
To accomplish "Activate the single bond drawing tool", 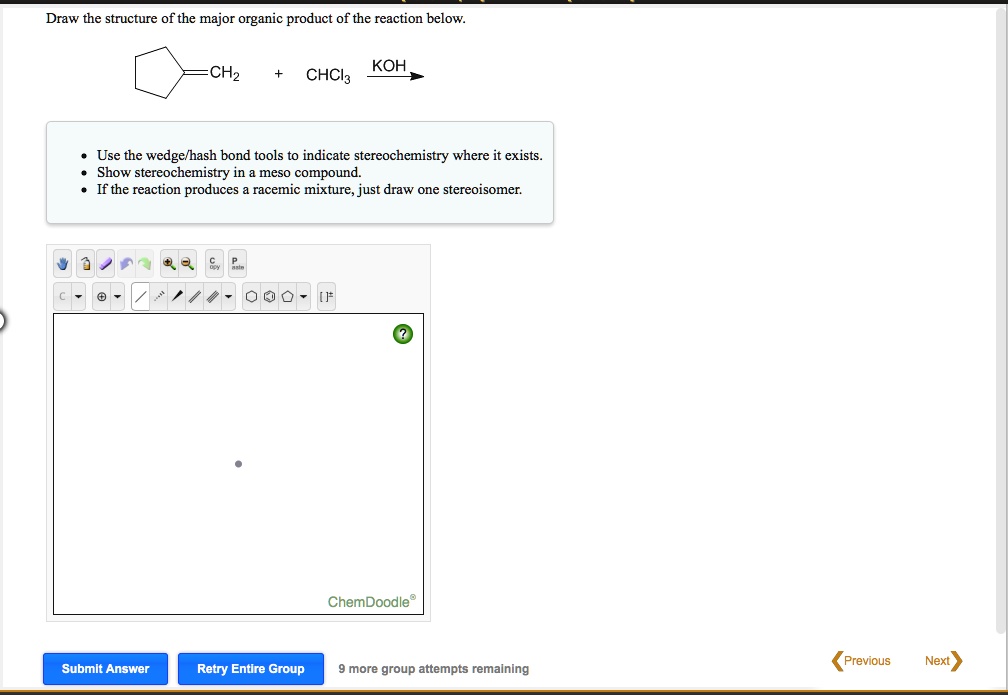I will 140,296.
